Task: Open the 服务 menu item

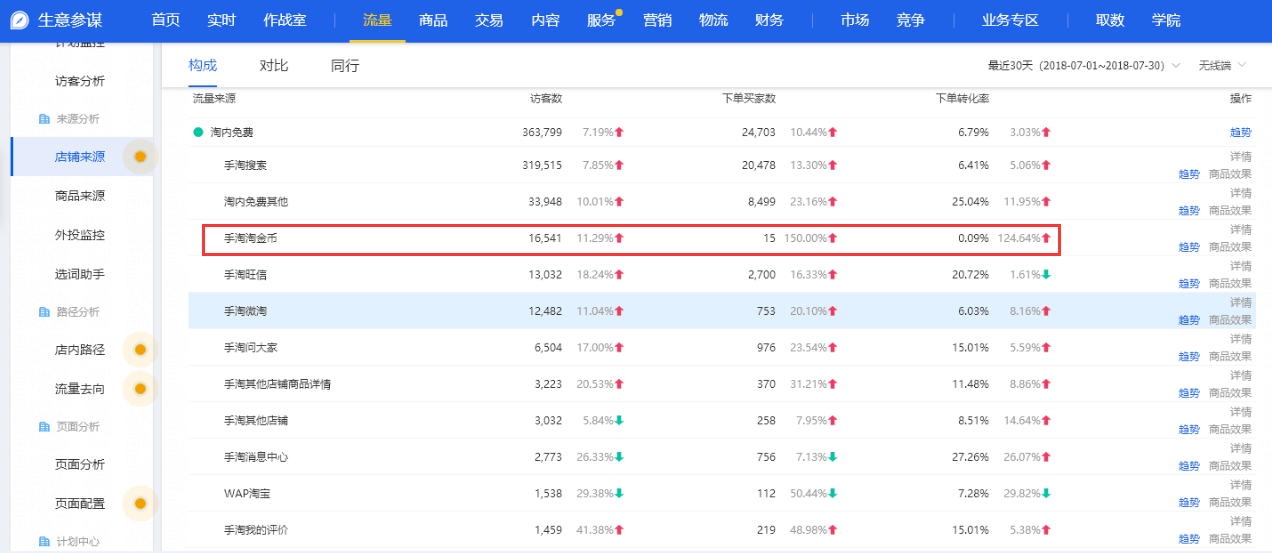Action: 601,21
